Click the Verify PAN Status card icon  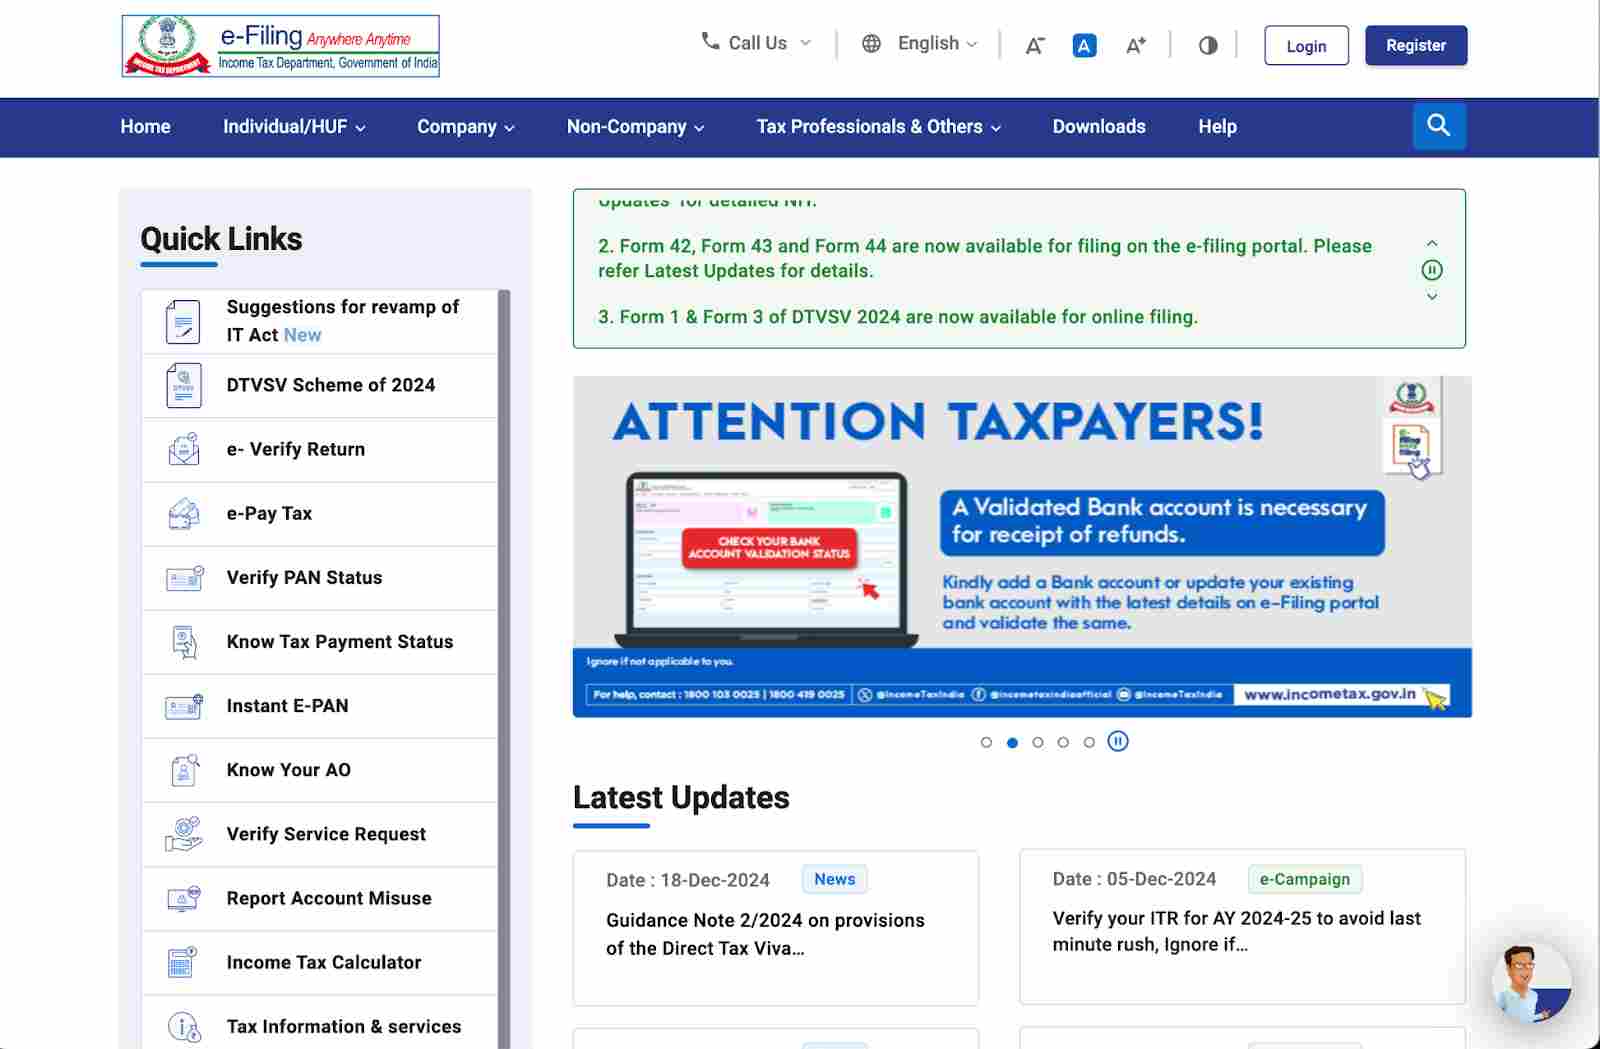coord(184,577)
